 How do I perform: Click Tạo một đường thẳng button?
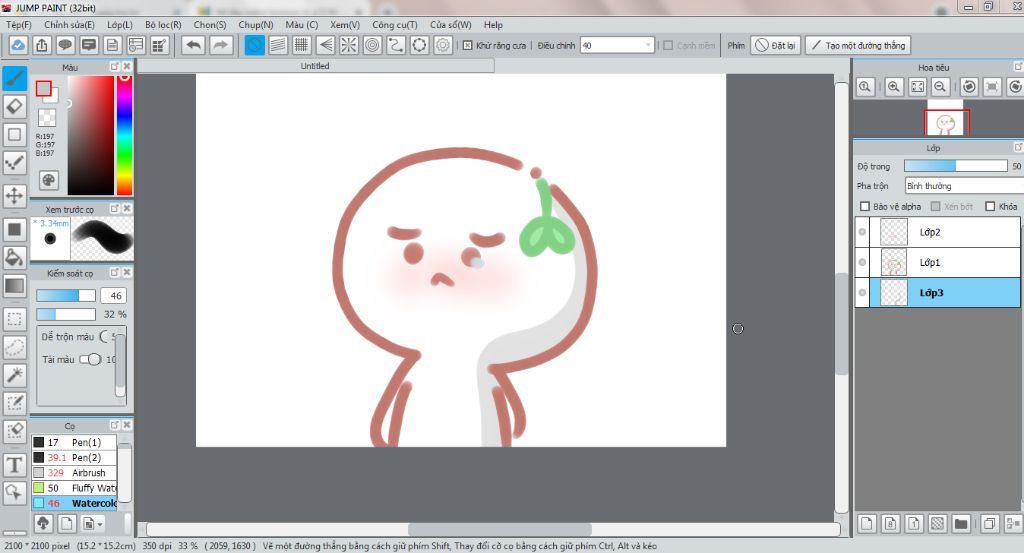[858, 46]
